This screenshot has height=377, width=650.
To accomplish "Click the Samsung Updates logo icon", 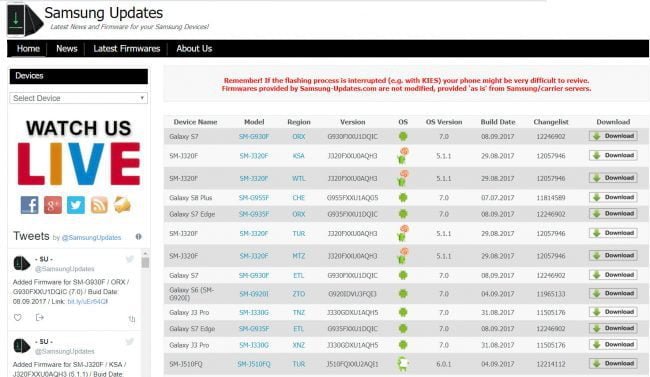I will [24, 19].
